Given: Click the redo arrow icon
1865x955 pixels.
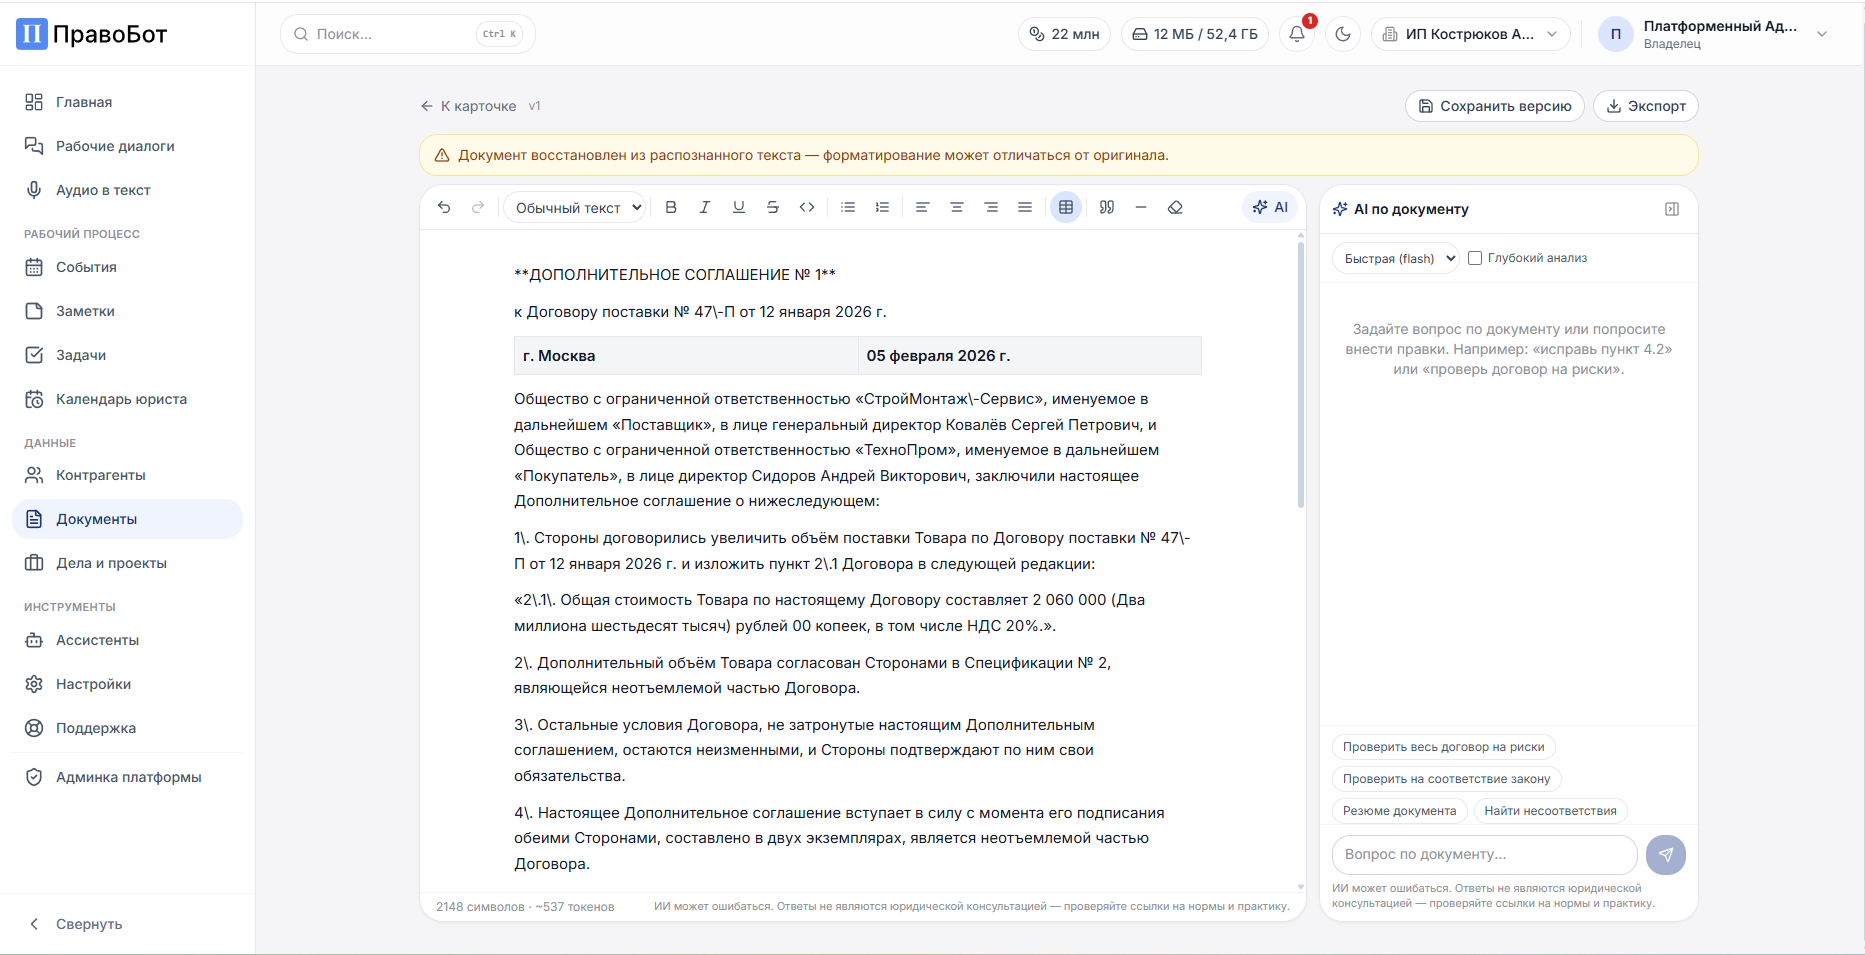Looking at the screenshot, I should (478, 207).
